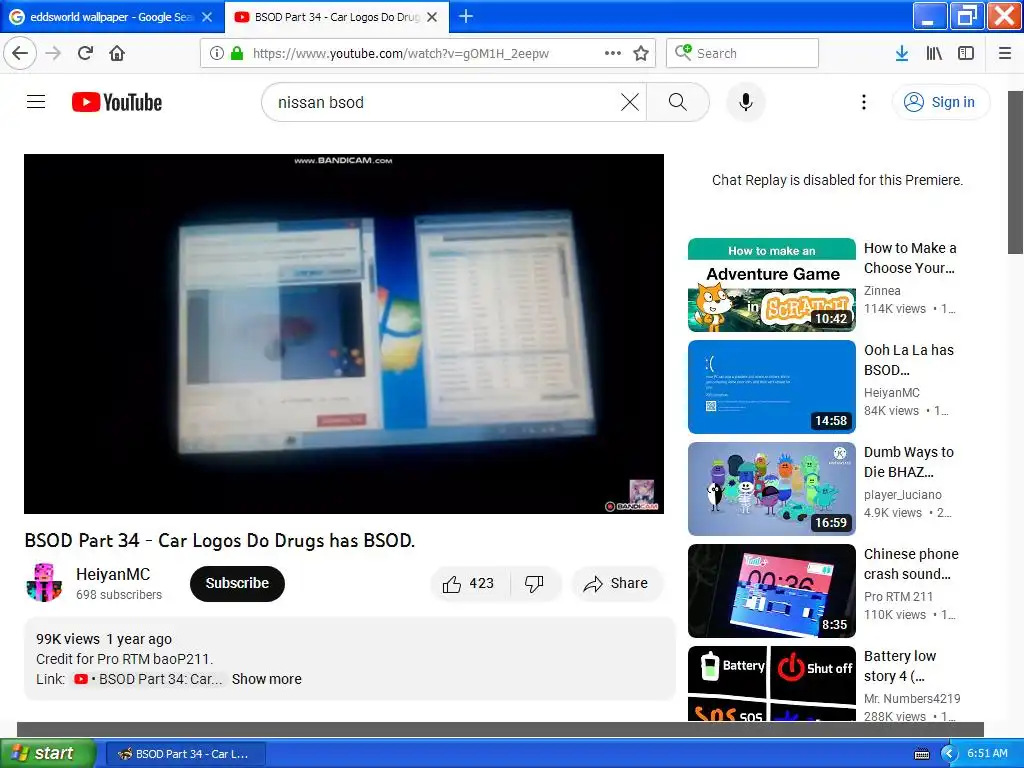Share this video
The height and width of the screenshot is (768, 1024).
617,583
